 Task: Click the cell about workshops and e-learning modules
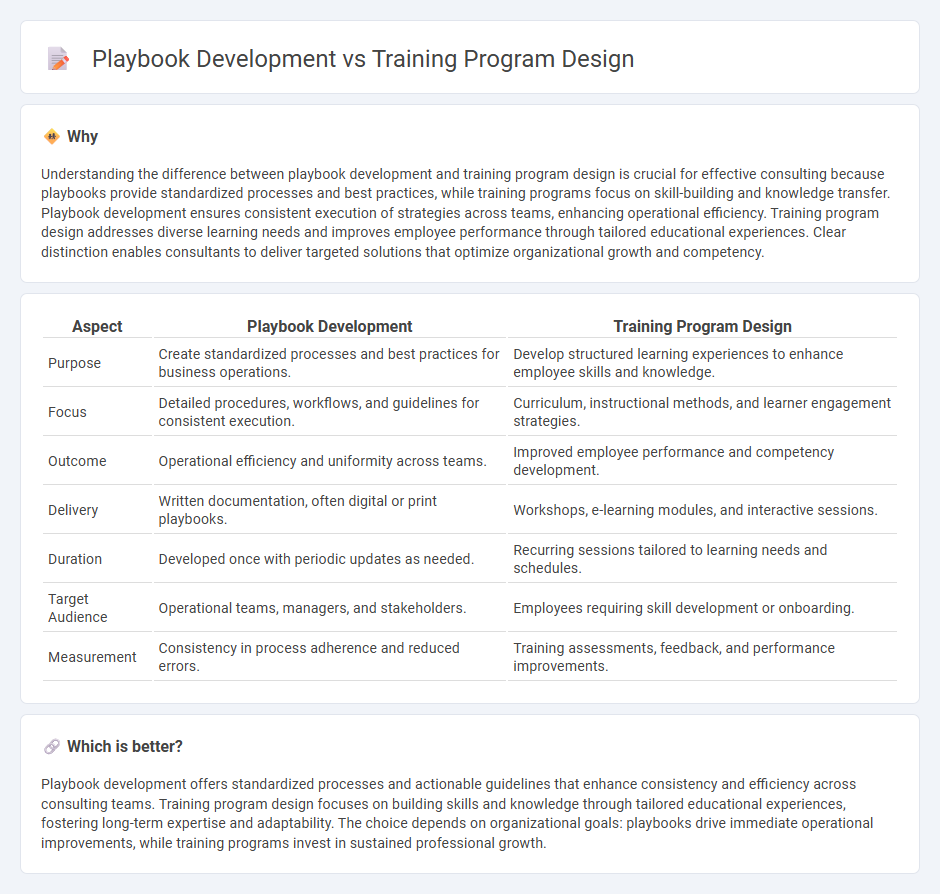point(695,510)
